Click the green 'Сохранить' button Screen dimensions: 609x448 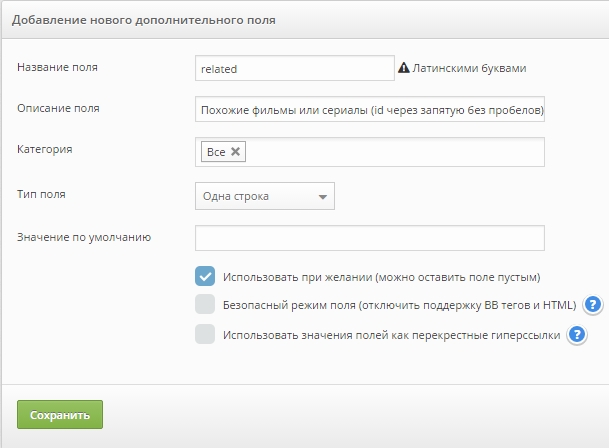[60, 415]
